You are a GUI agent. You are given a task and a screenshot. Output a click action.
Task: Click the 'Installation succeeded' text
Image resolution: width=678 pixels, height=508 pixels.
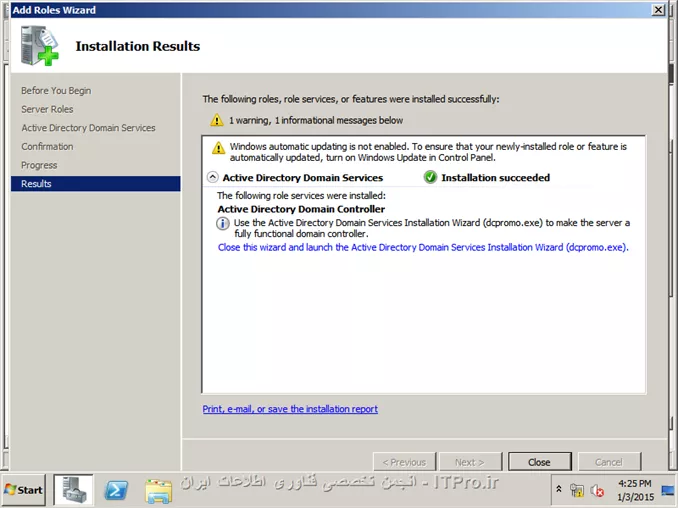[x=496, y=178]
